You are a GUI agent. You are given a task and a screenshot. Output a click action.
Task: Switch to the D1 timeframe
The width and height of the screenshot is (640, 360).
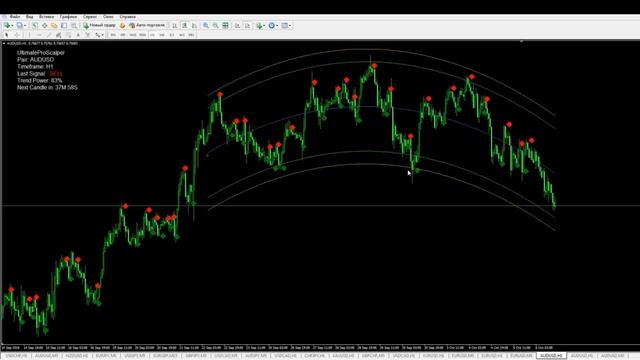click(172, 35)
